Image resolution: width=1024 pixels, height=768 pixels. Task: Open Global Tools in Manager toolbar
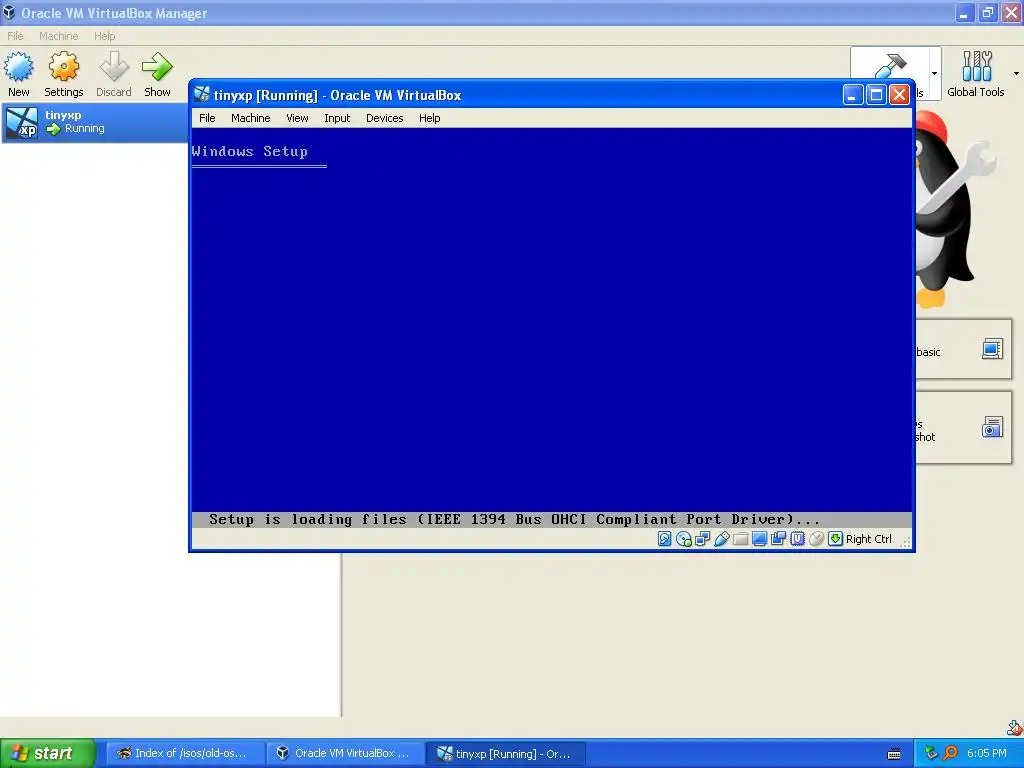[976, 74]
